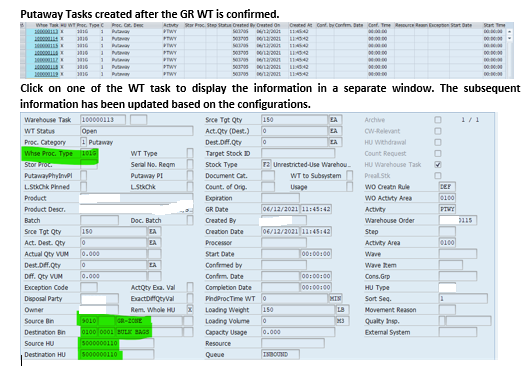Screen dimensions: 526x366
Task: Click the Sort Seq. field
Action: point(463,299)
